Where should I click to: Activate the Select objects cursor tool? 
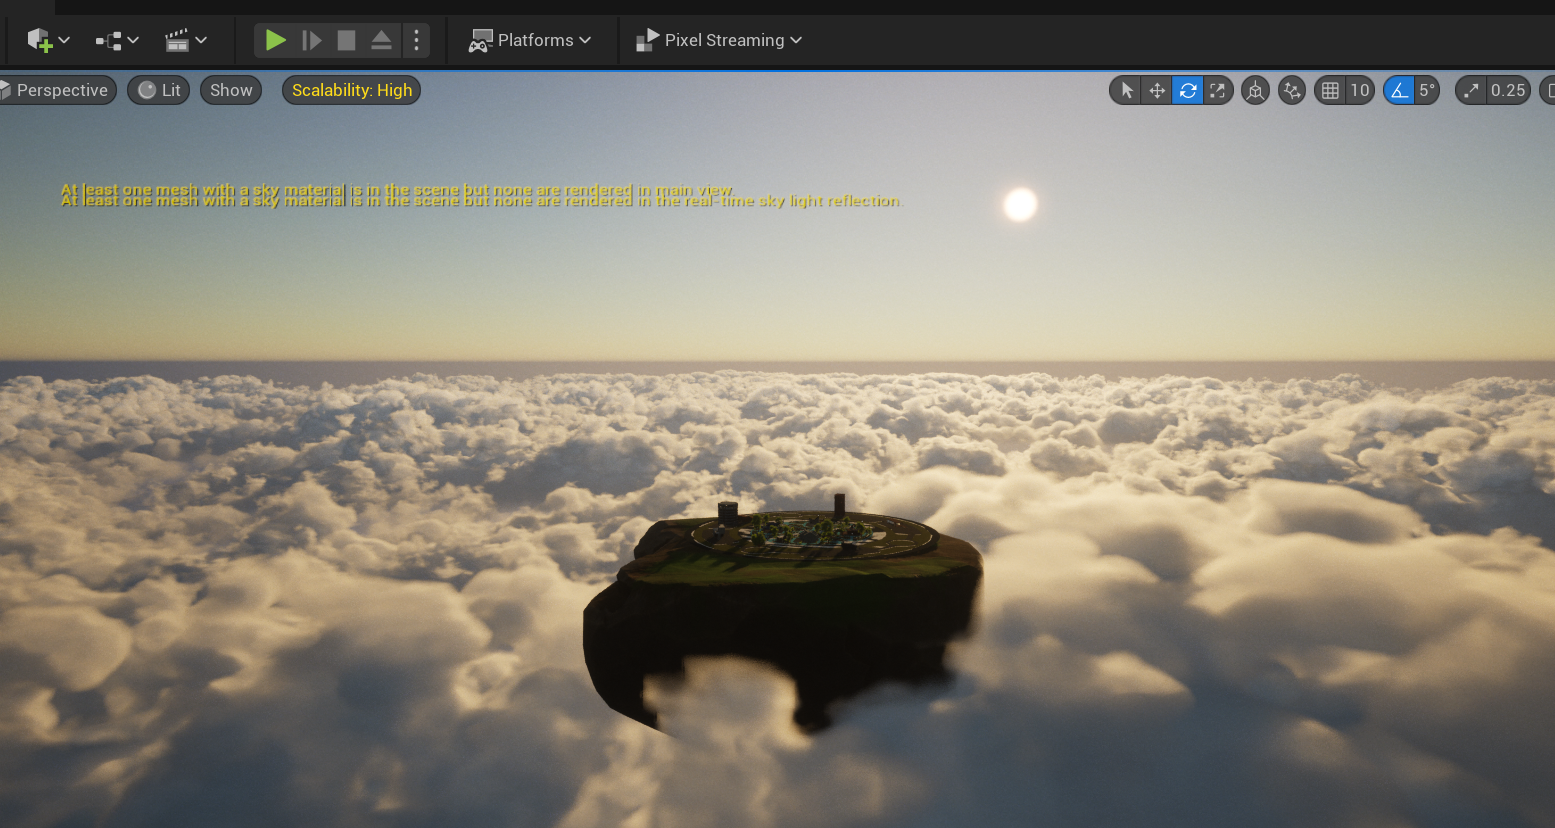coord(1125,90)
